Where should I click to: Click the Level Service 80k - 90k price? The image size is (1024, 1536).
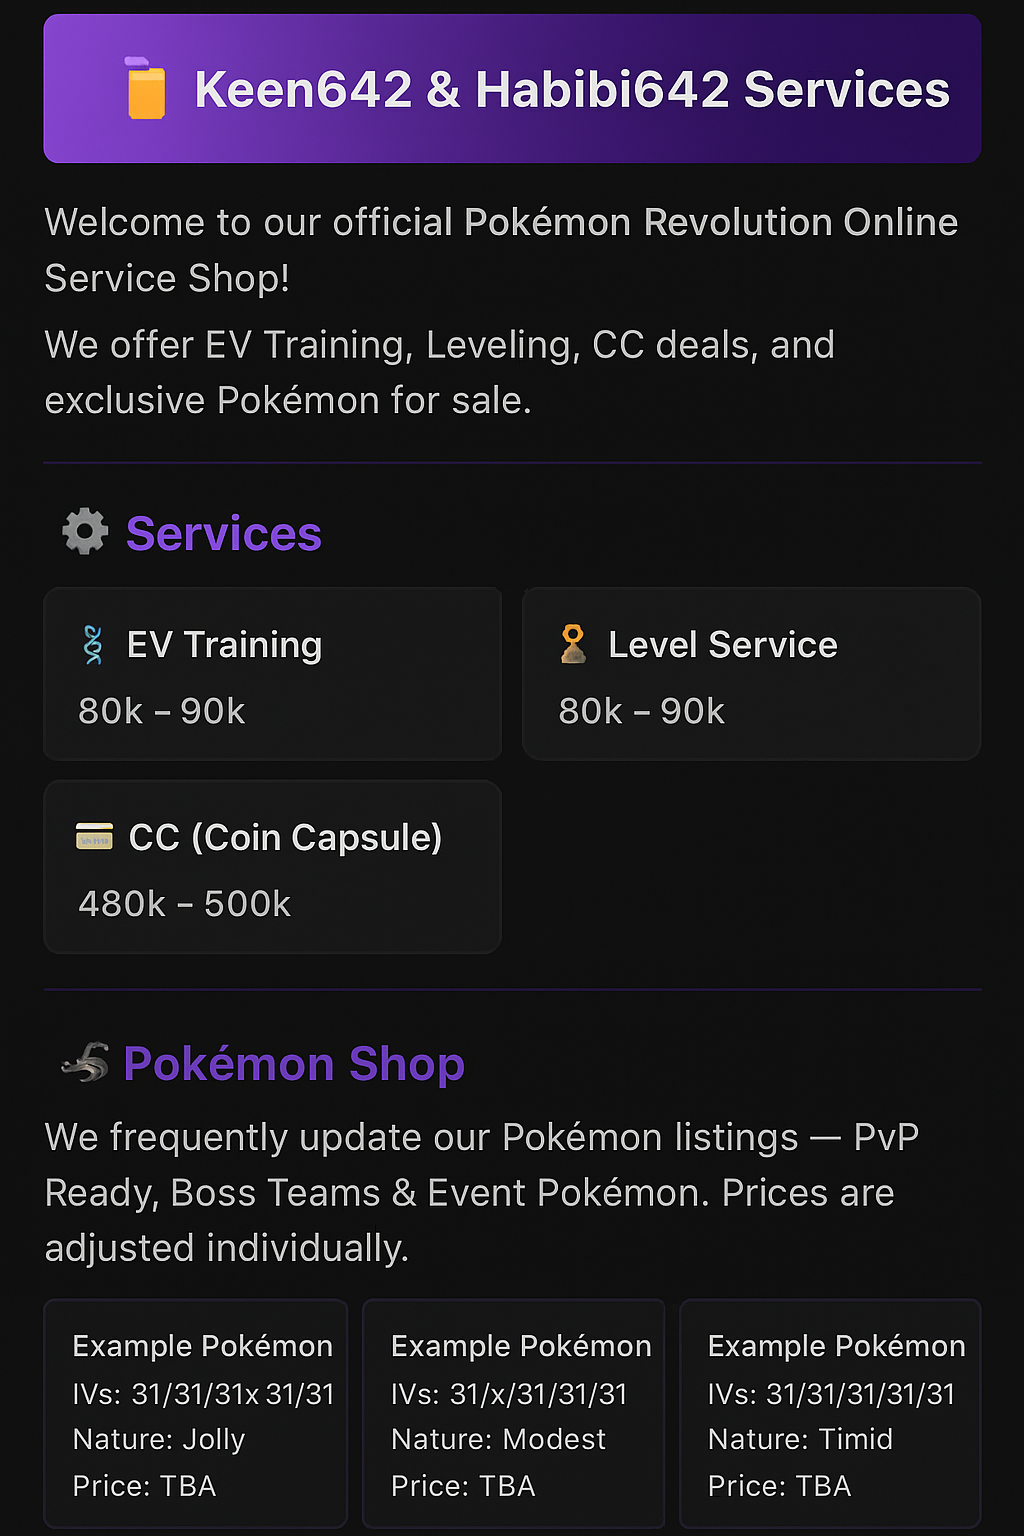point(642,712)
